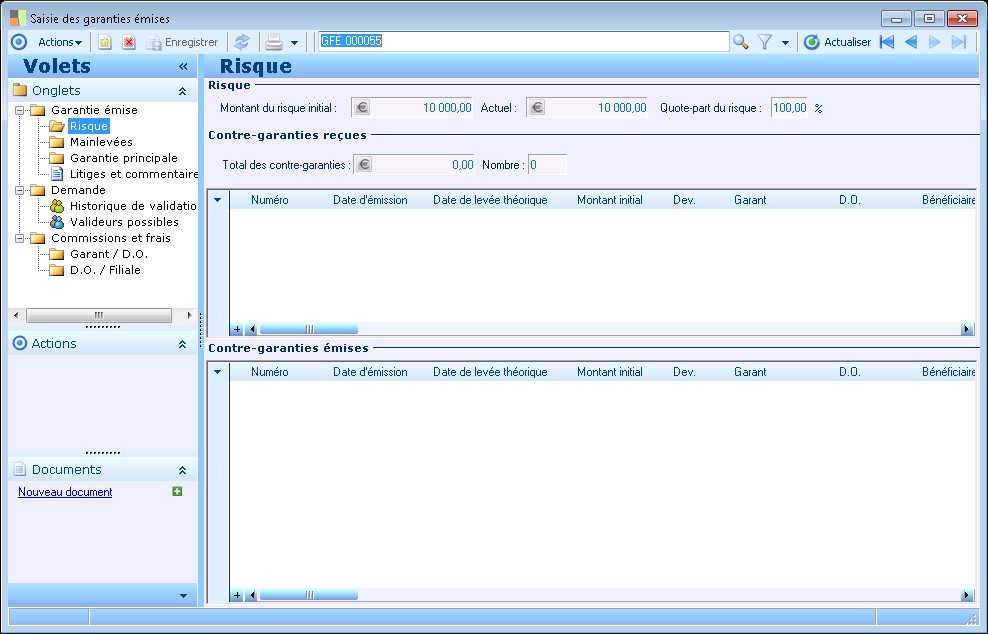Click horizontal scrollbar of contre-garanties reçues grid
This screenshot has width=988, height=634.
click(309, 329)
